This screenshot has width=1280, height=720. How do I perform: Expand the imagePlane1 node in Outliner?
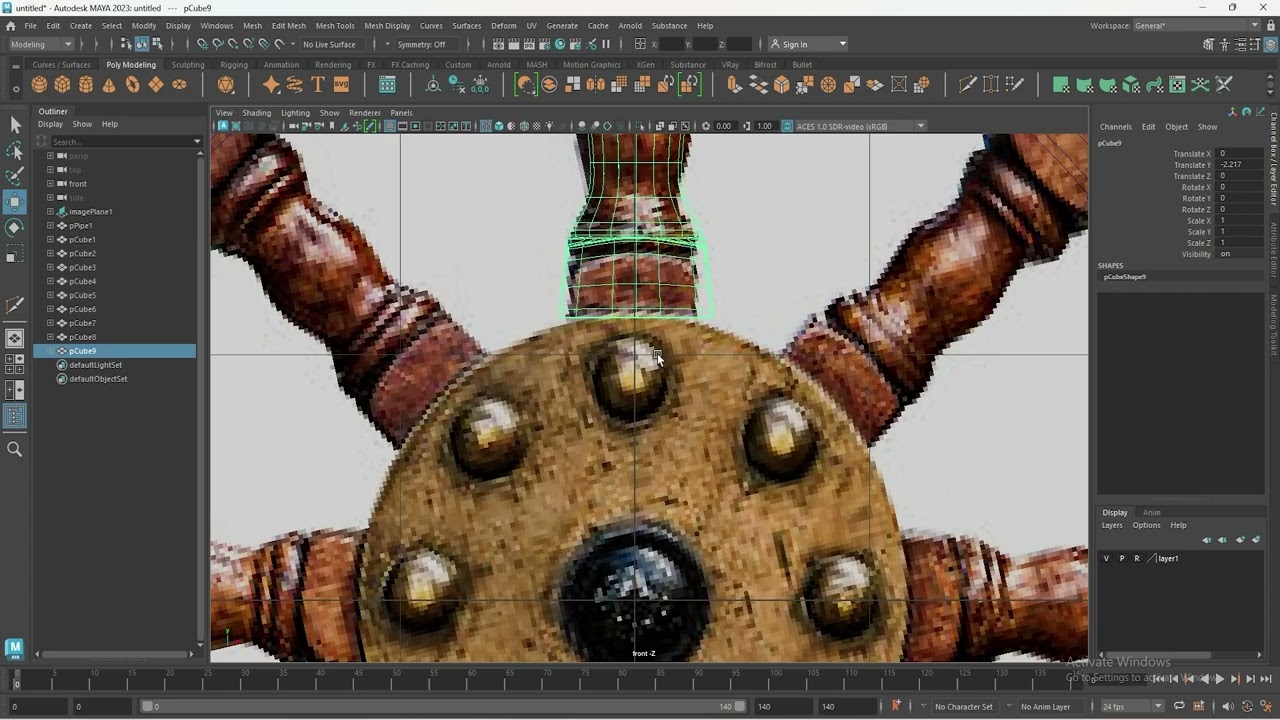tap(50, 212)
